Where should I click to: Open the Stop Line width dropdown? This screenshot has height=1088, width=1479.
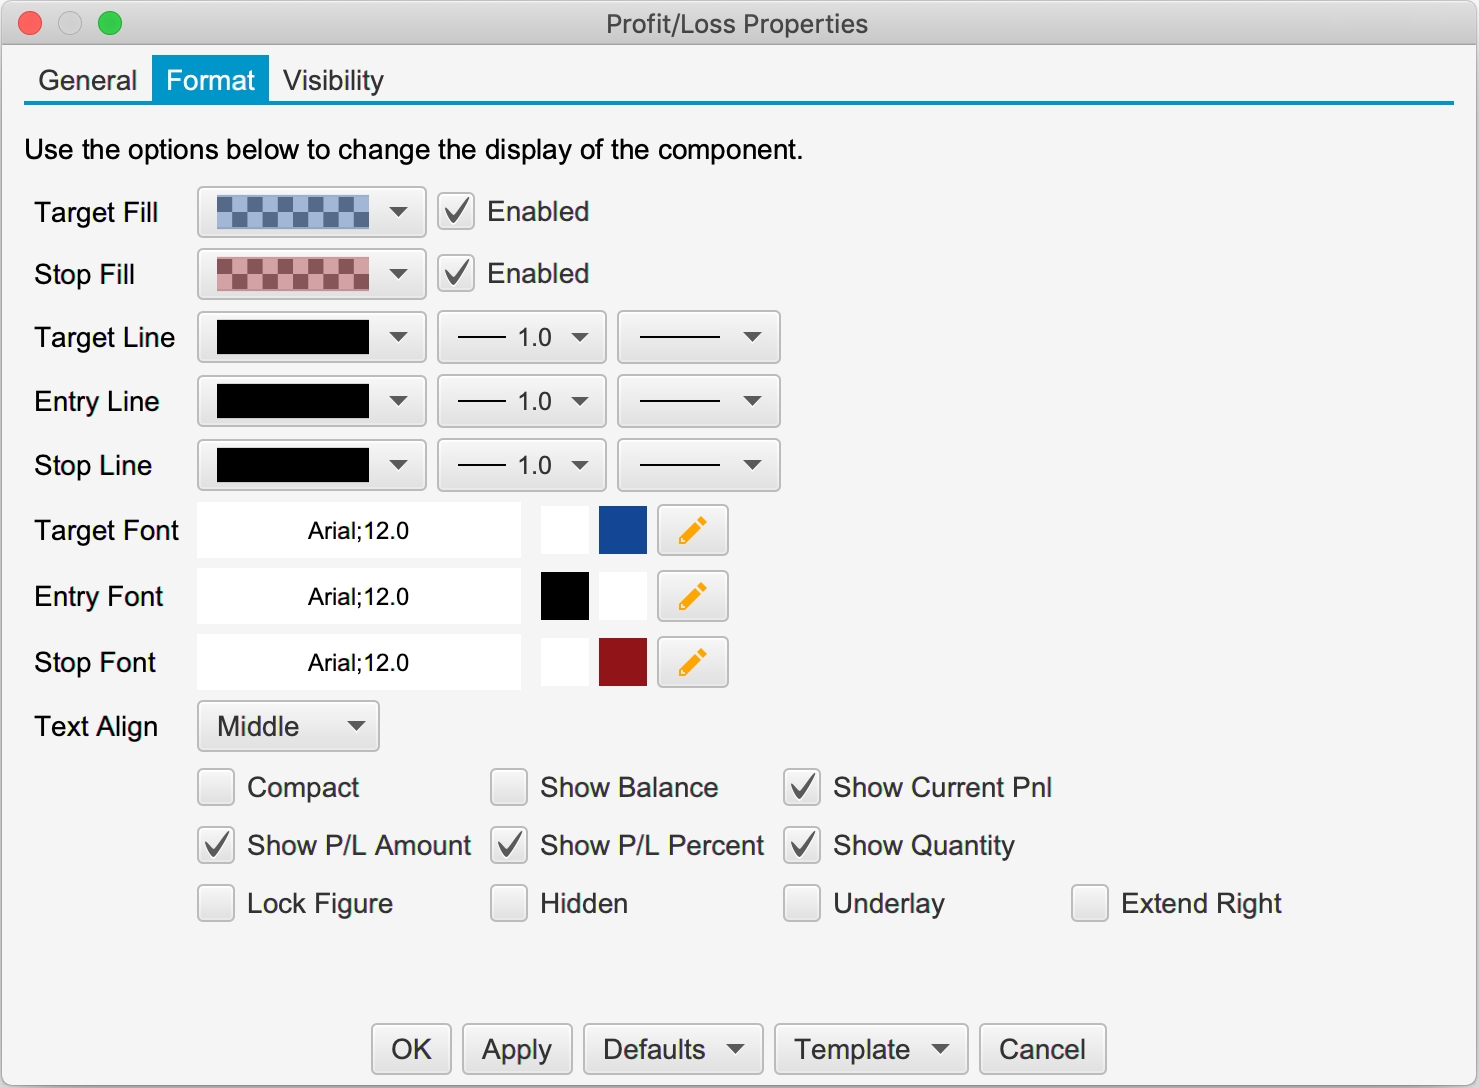tap(522, 465)
